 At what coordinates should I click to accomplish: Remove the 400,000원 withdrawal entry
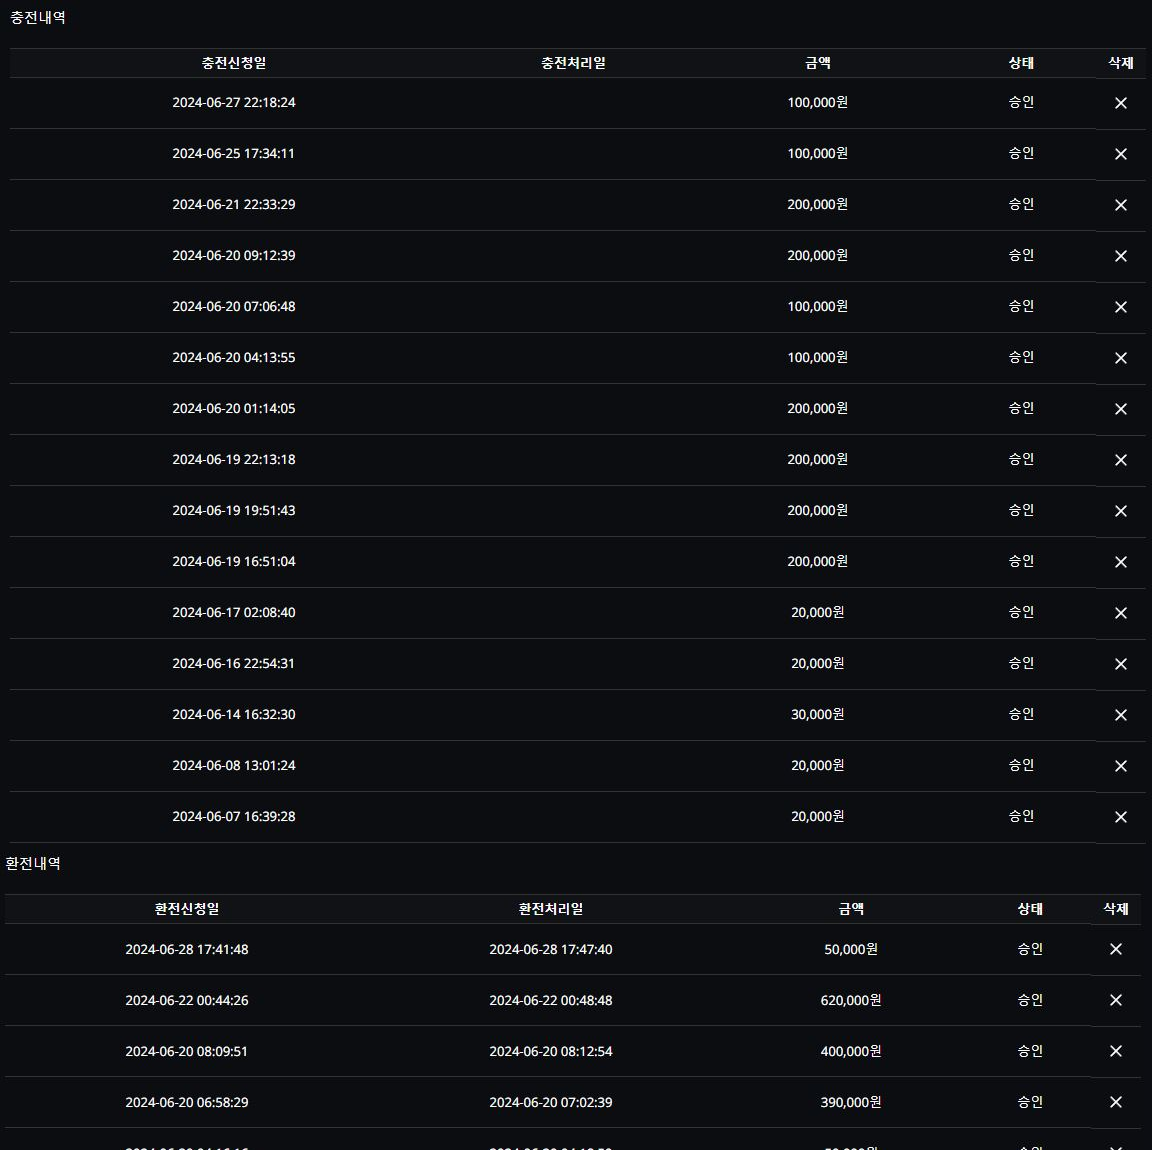pyautogui.click(x=1116, y=1051)
